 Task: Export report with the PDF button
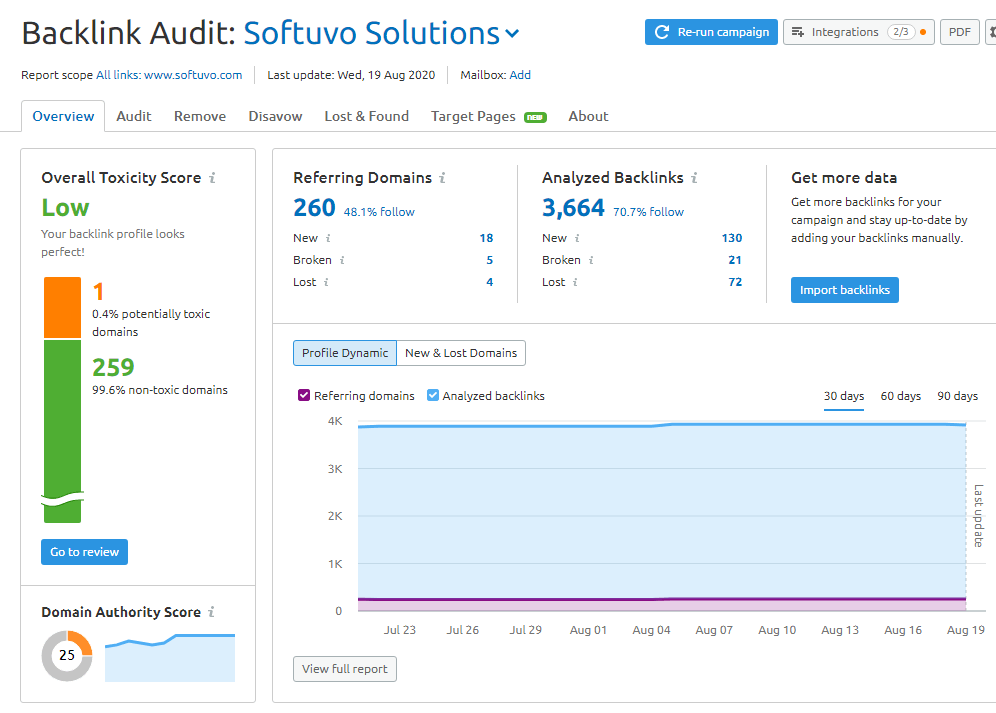(959, 32)
